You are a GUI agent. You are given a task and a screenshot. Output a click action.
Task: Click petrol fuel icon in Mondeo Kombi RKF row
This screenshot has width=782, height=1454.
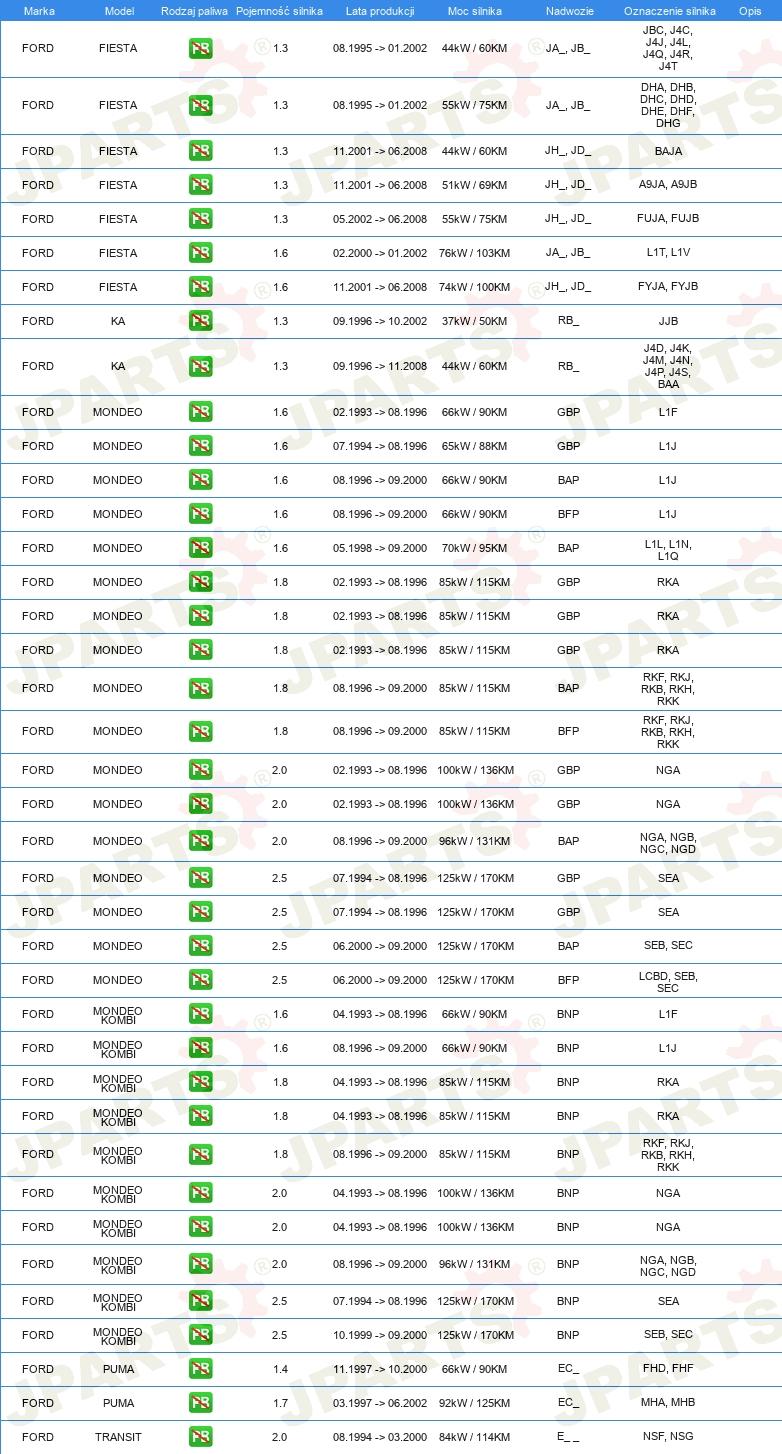[x=200, y=1154]
